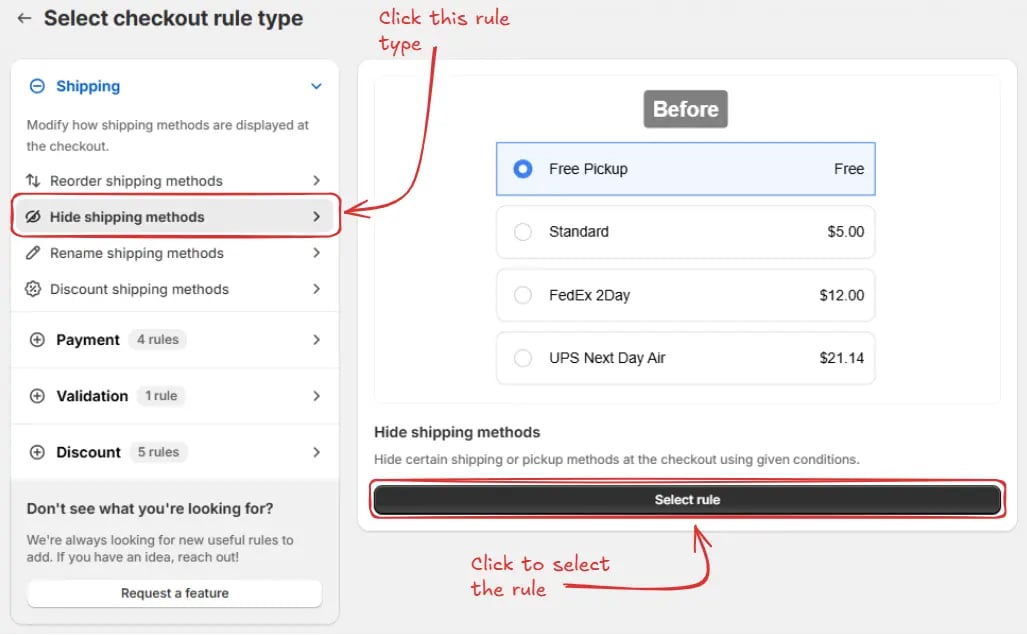This screenshot has width=1027, height=635.
Task: Pick the UPS Next Day Air radio
Action: coord(523,358)
